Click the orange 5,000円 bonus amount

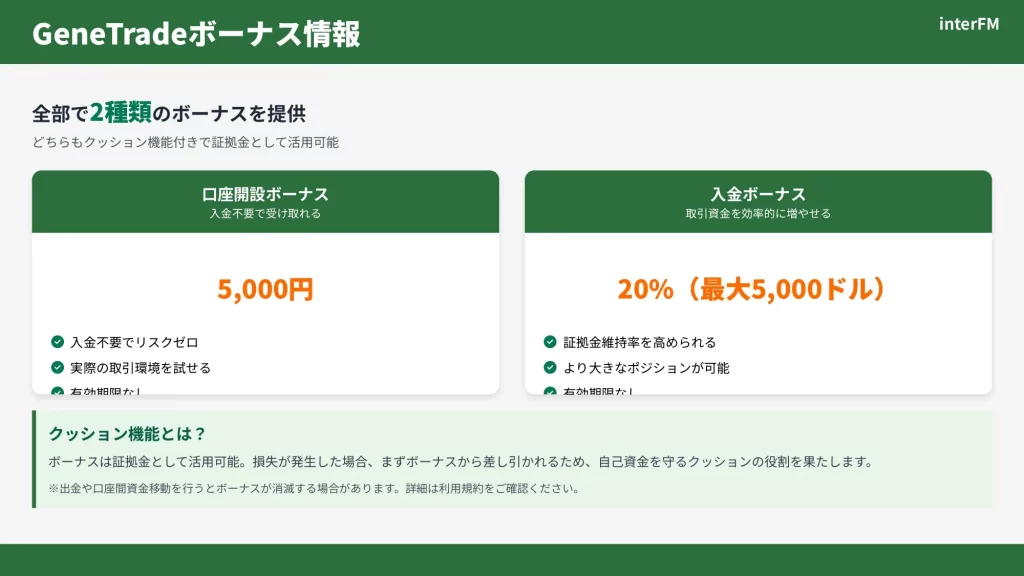[265, 290]
